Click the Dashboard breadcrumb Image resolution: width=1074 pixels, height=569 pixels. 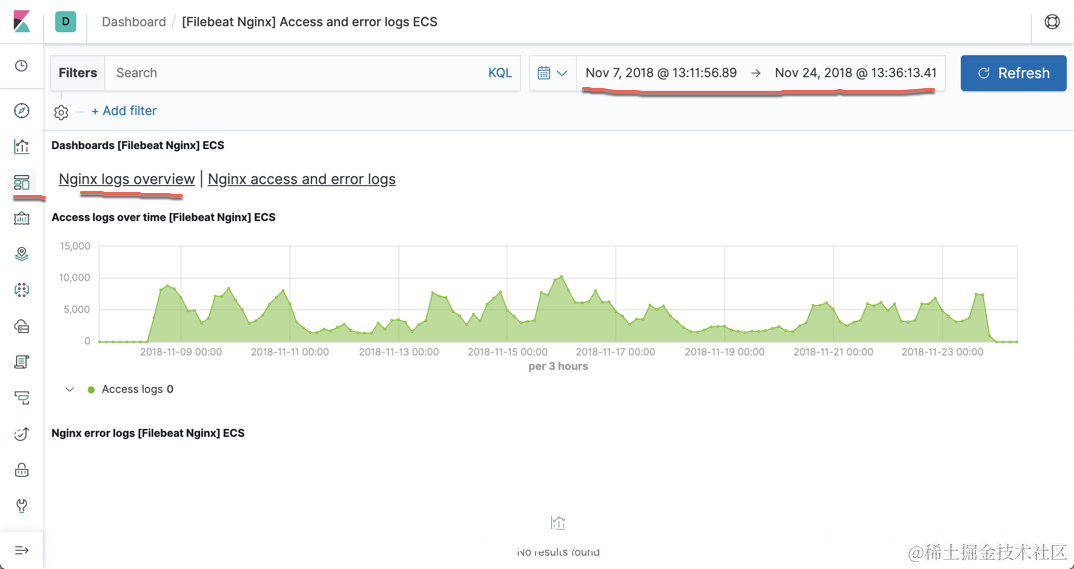tap(134, 22)
